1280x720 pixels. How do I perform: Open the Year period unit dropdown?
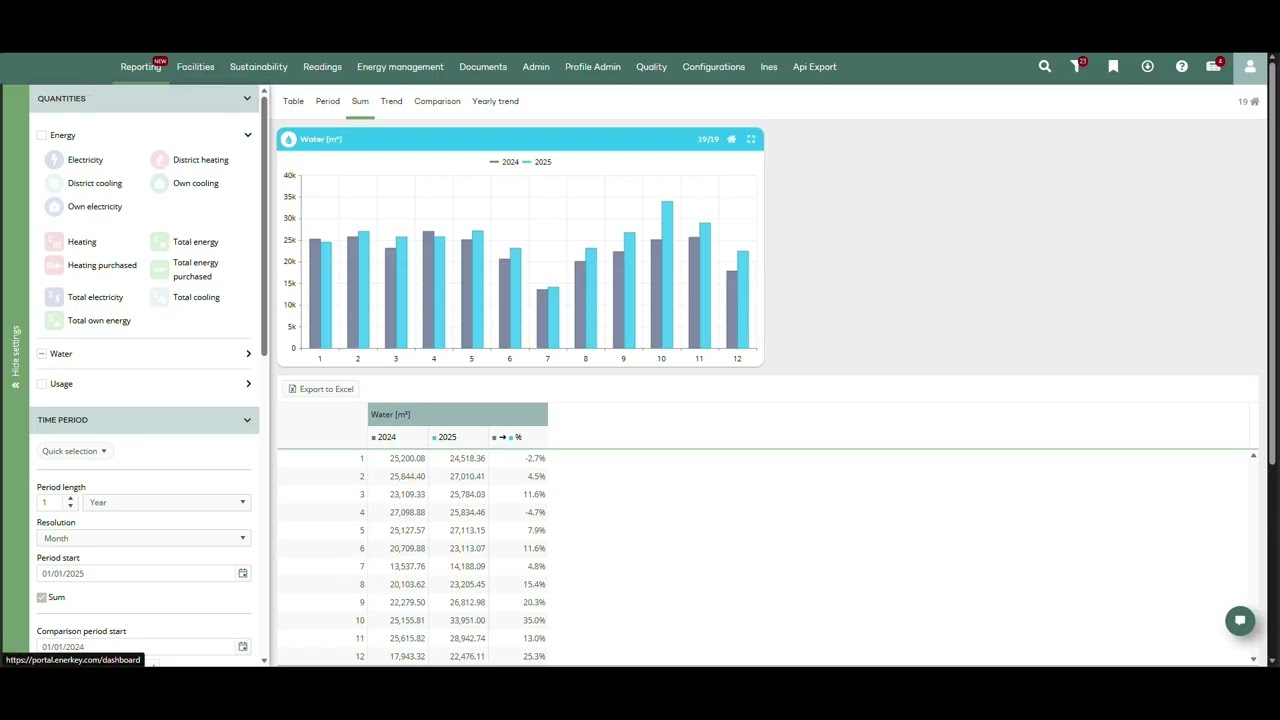(167, 502)
